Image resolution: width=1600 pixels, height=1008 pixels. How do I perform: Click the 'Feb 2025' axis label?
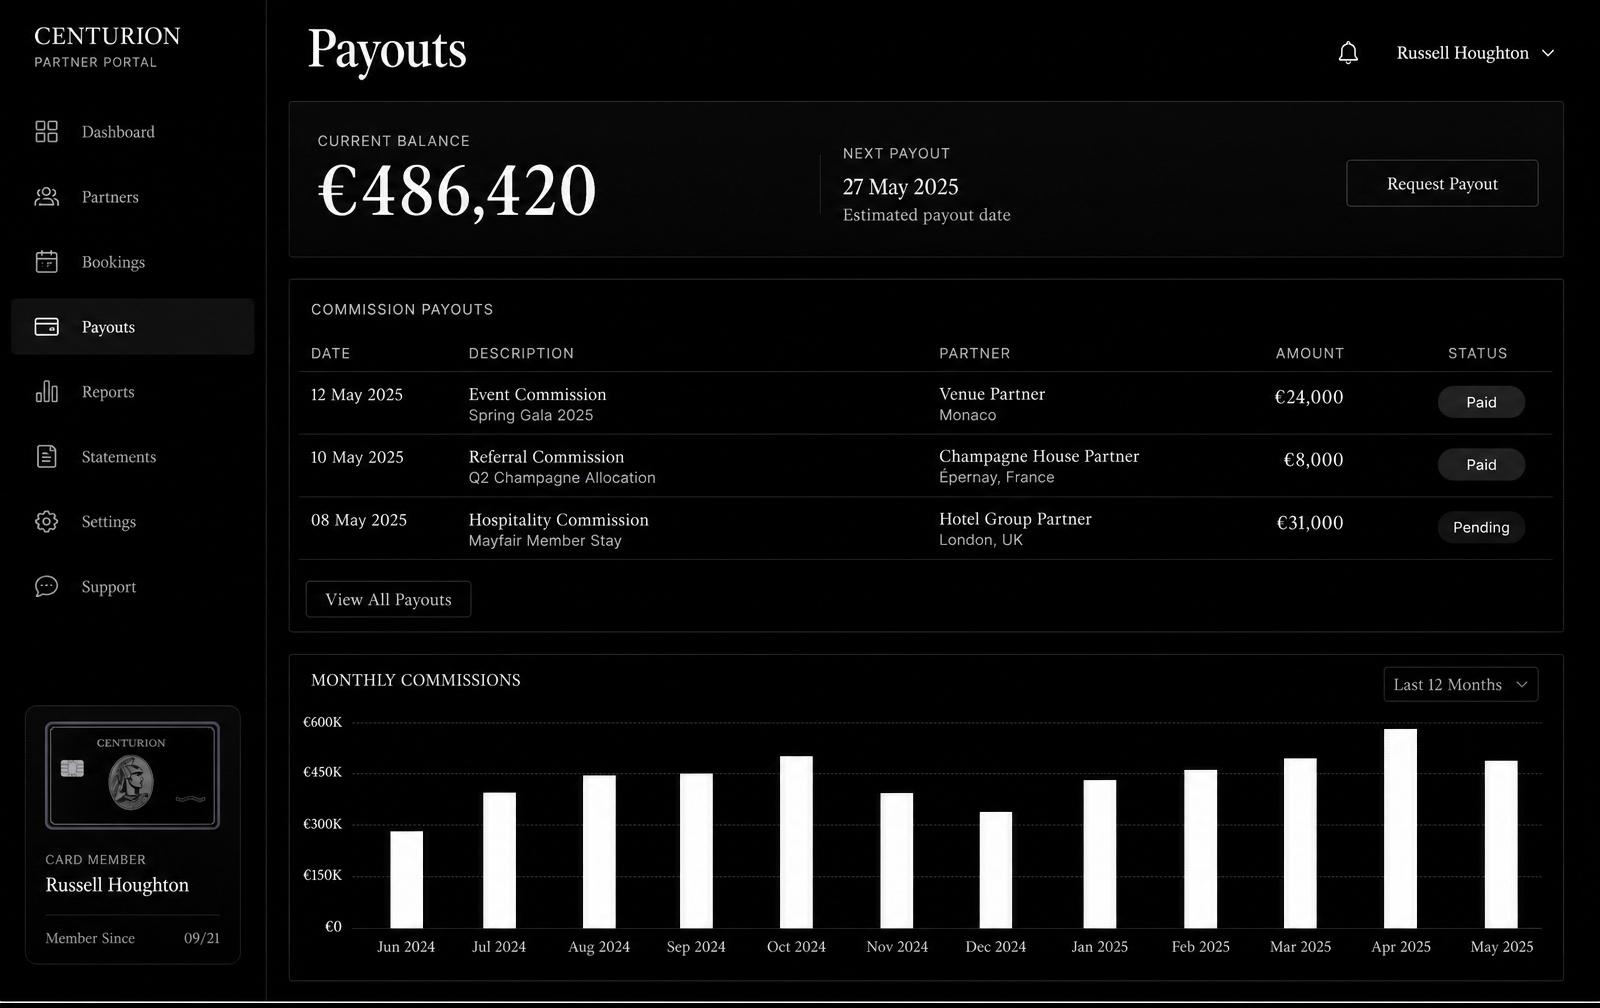tap(1200, 946)
